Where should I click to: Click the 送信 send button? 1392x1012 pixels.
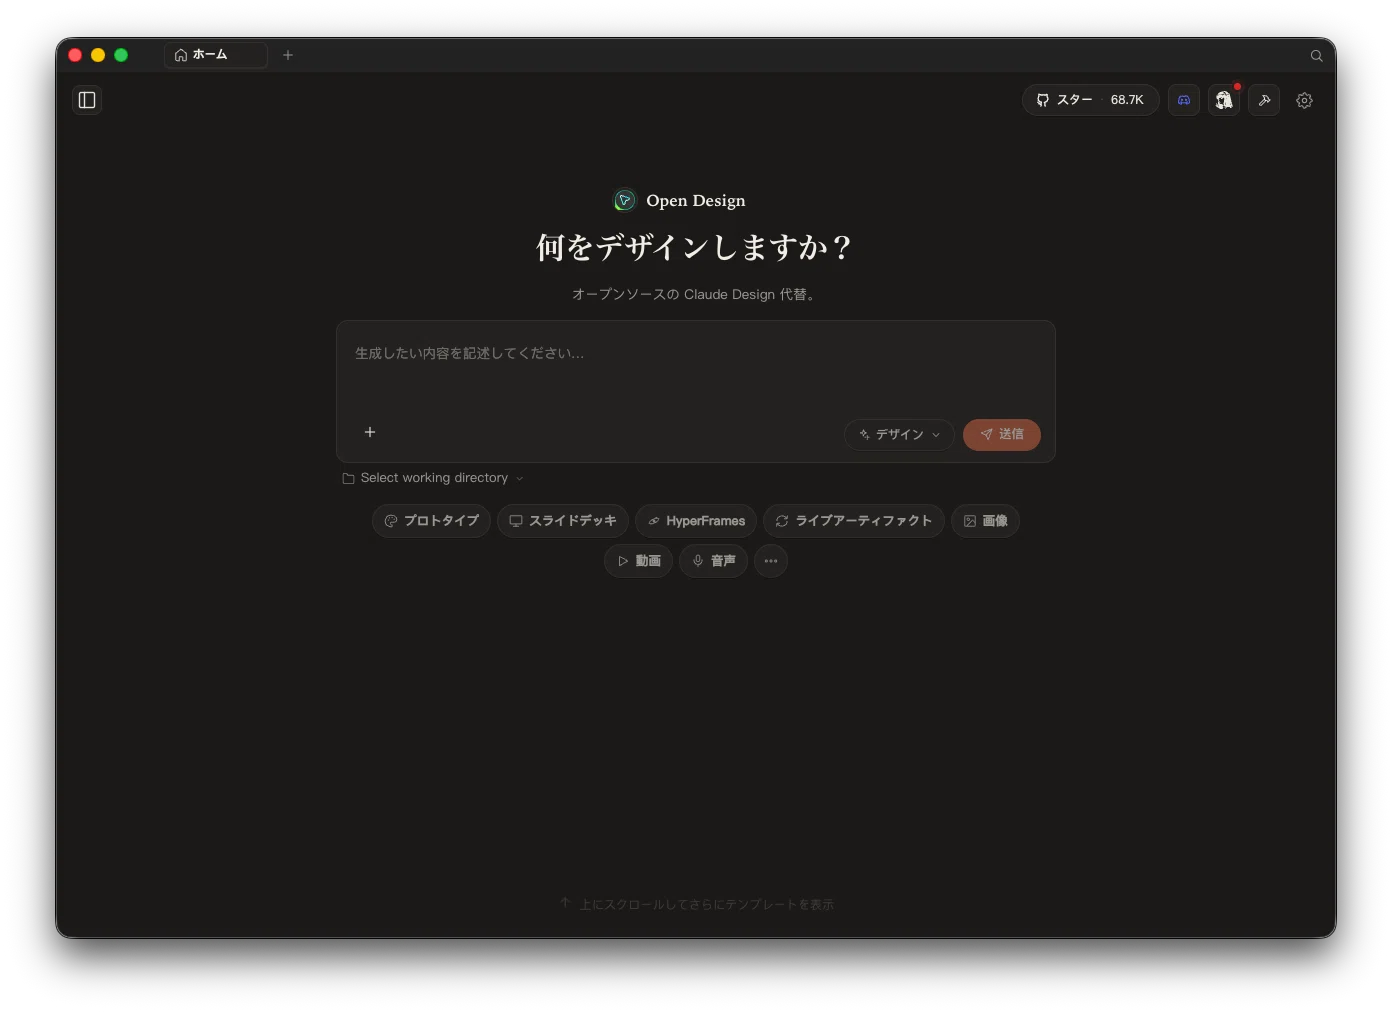click(x=1002, y=435)
